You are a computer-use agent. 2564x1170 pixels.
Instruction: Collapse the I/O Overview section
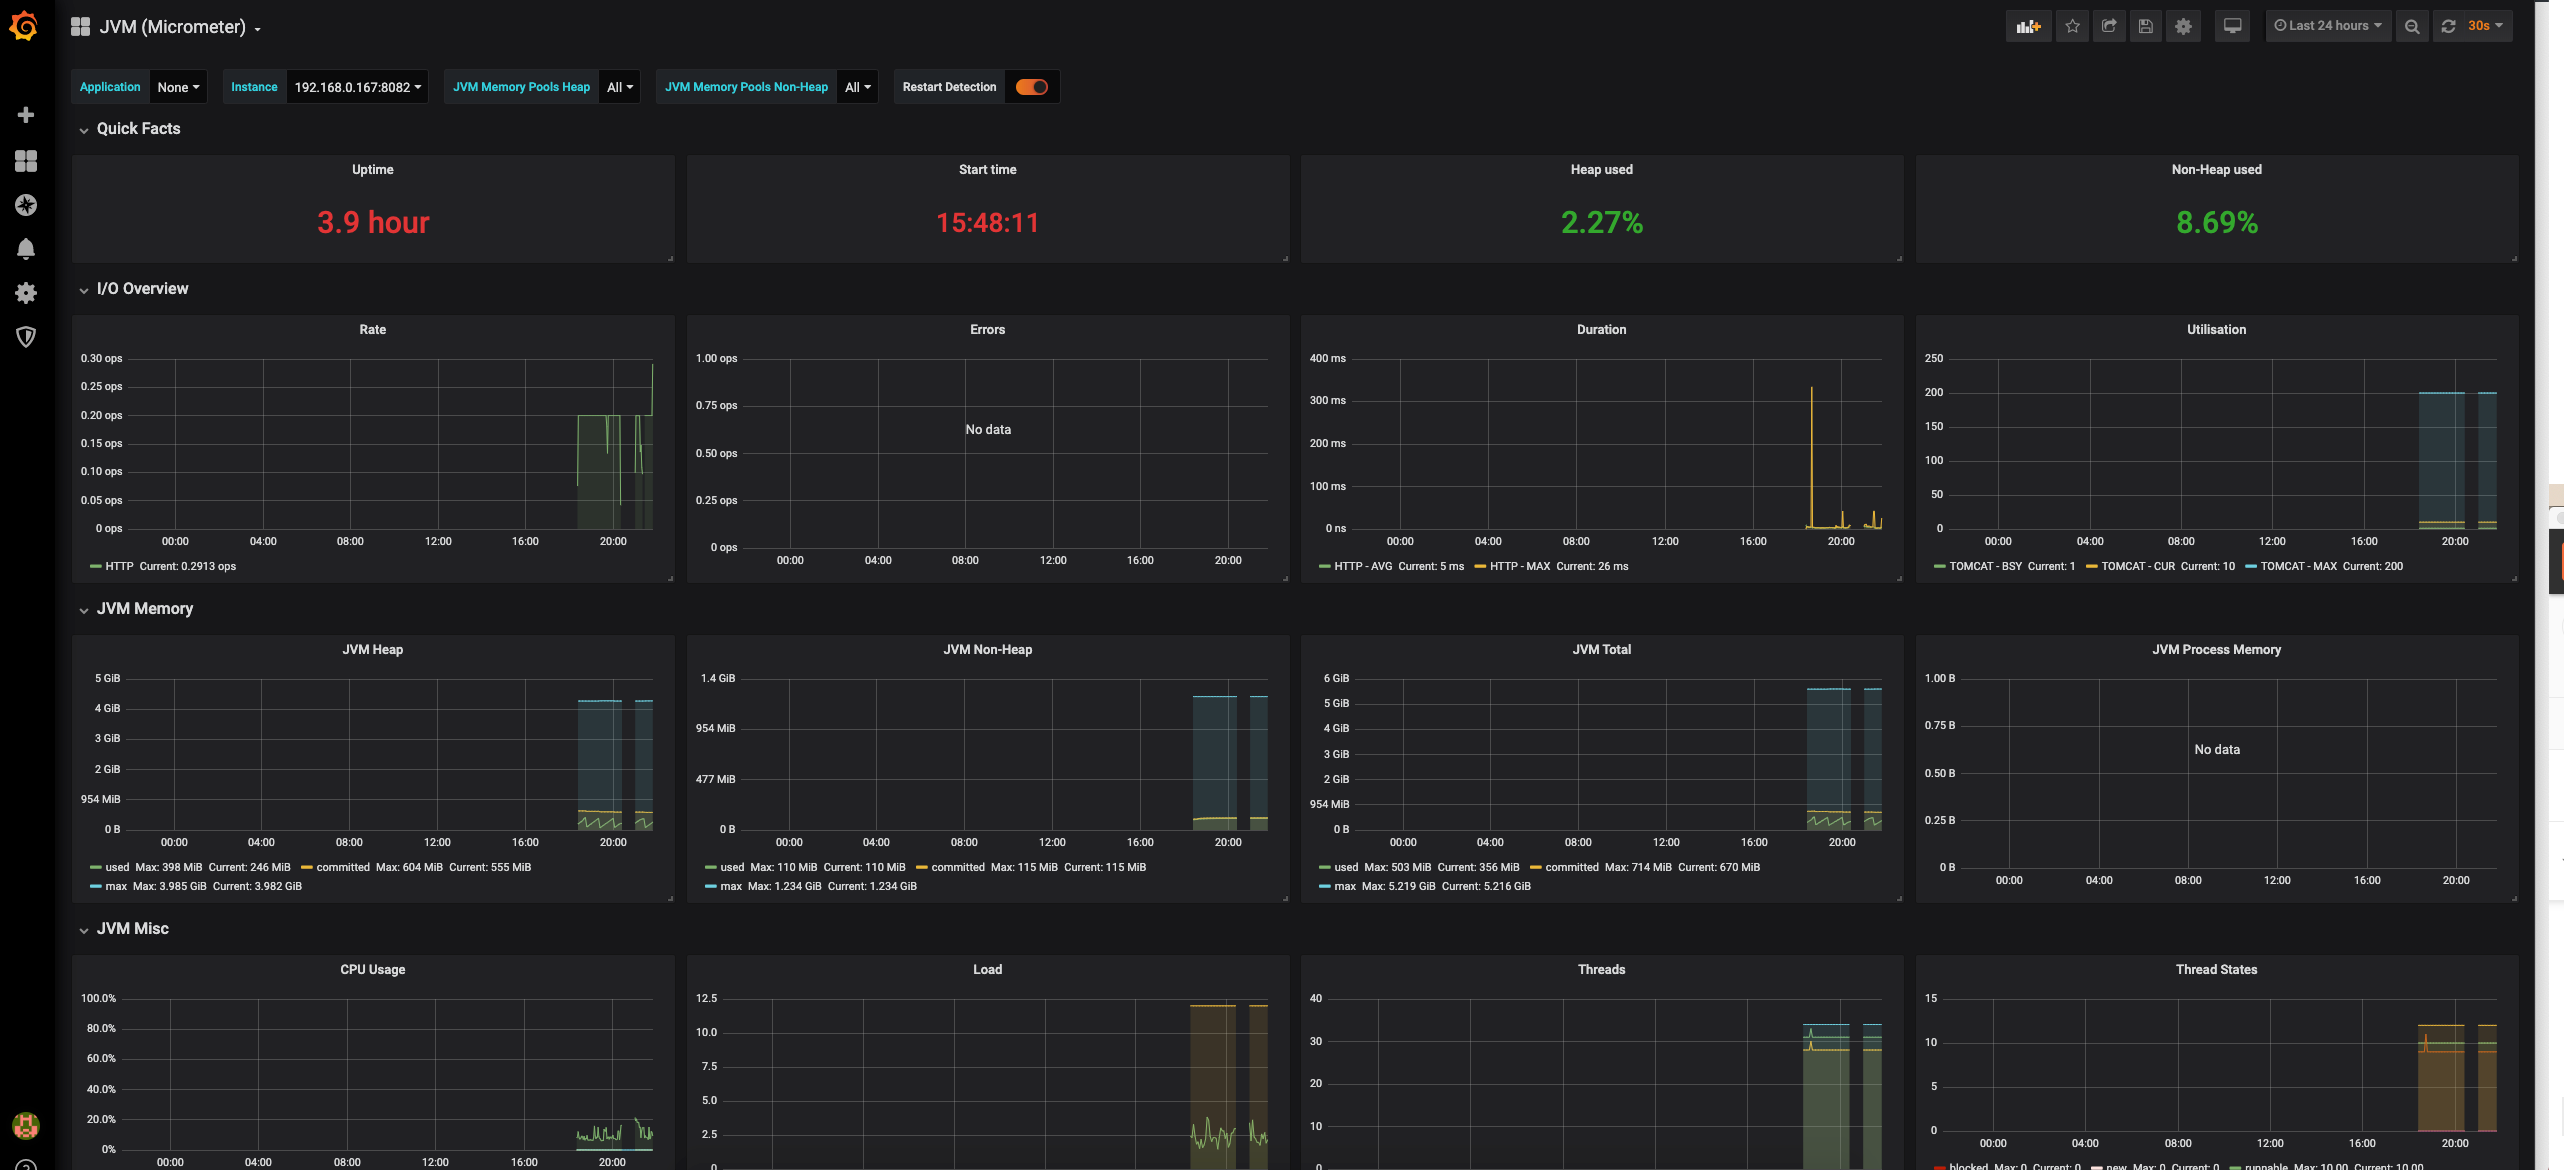(x=82, y=289)
